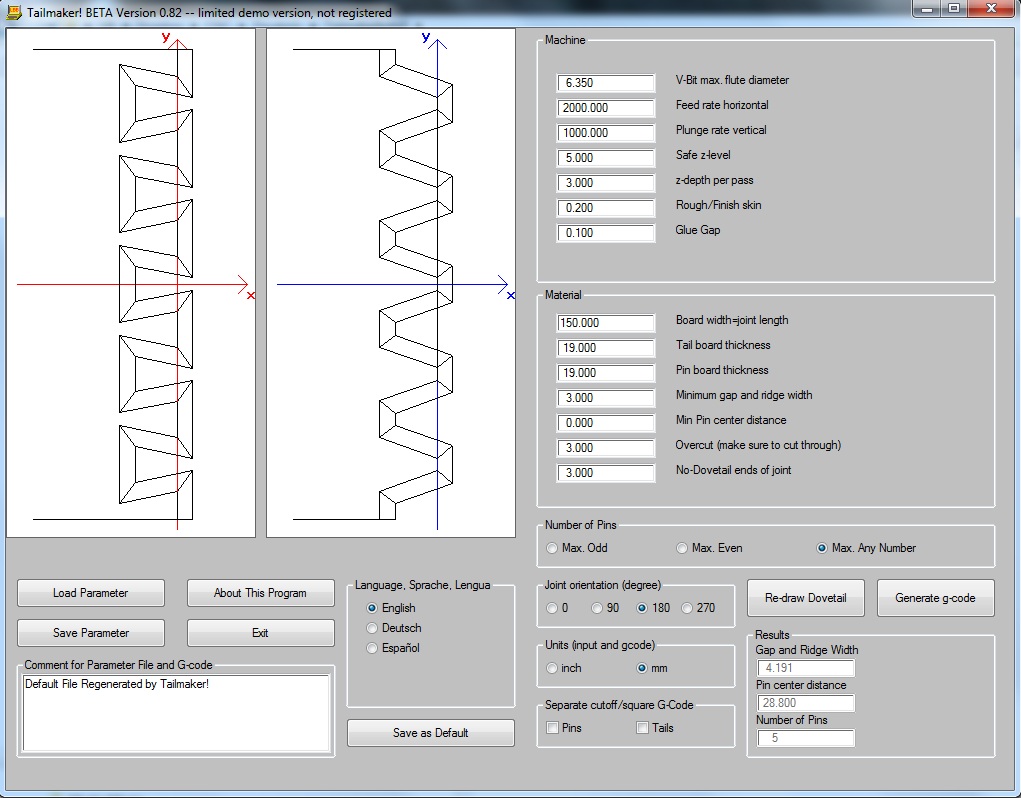Enable separate cutoff G-code for Pins
This screenshot has height=798, width=1021.
553,728
